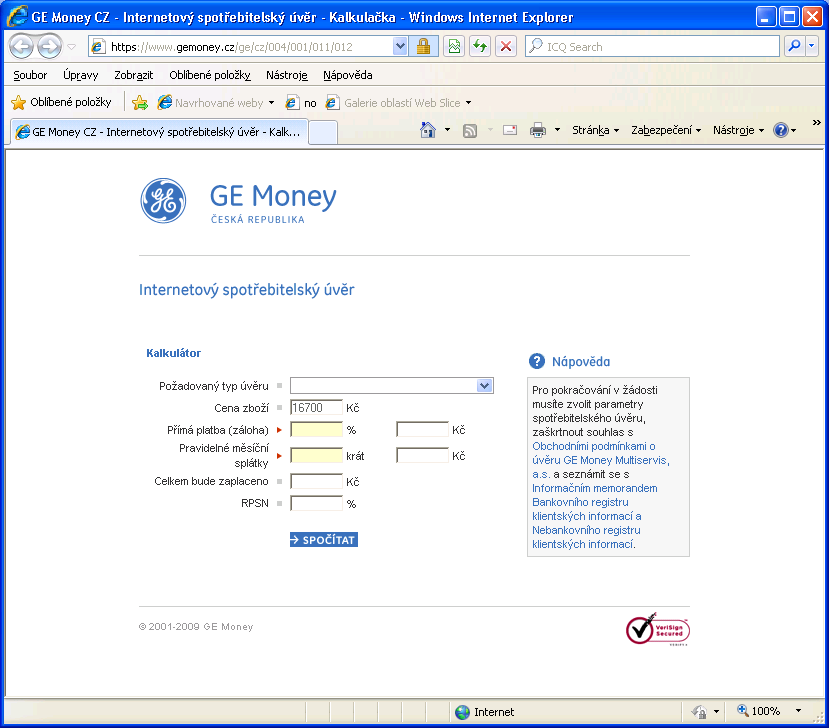Open a new blank tab

(x=323, y=132)
